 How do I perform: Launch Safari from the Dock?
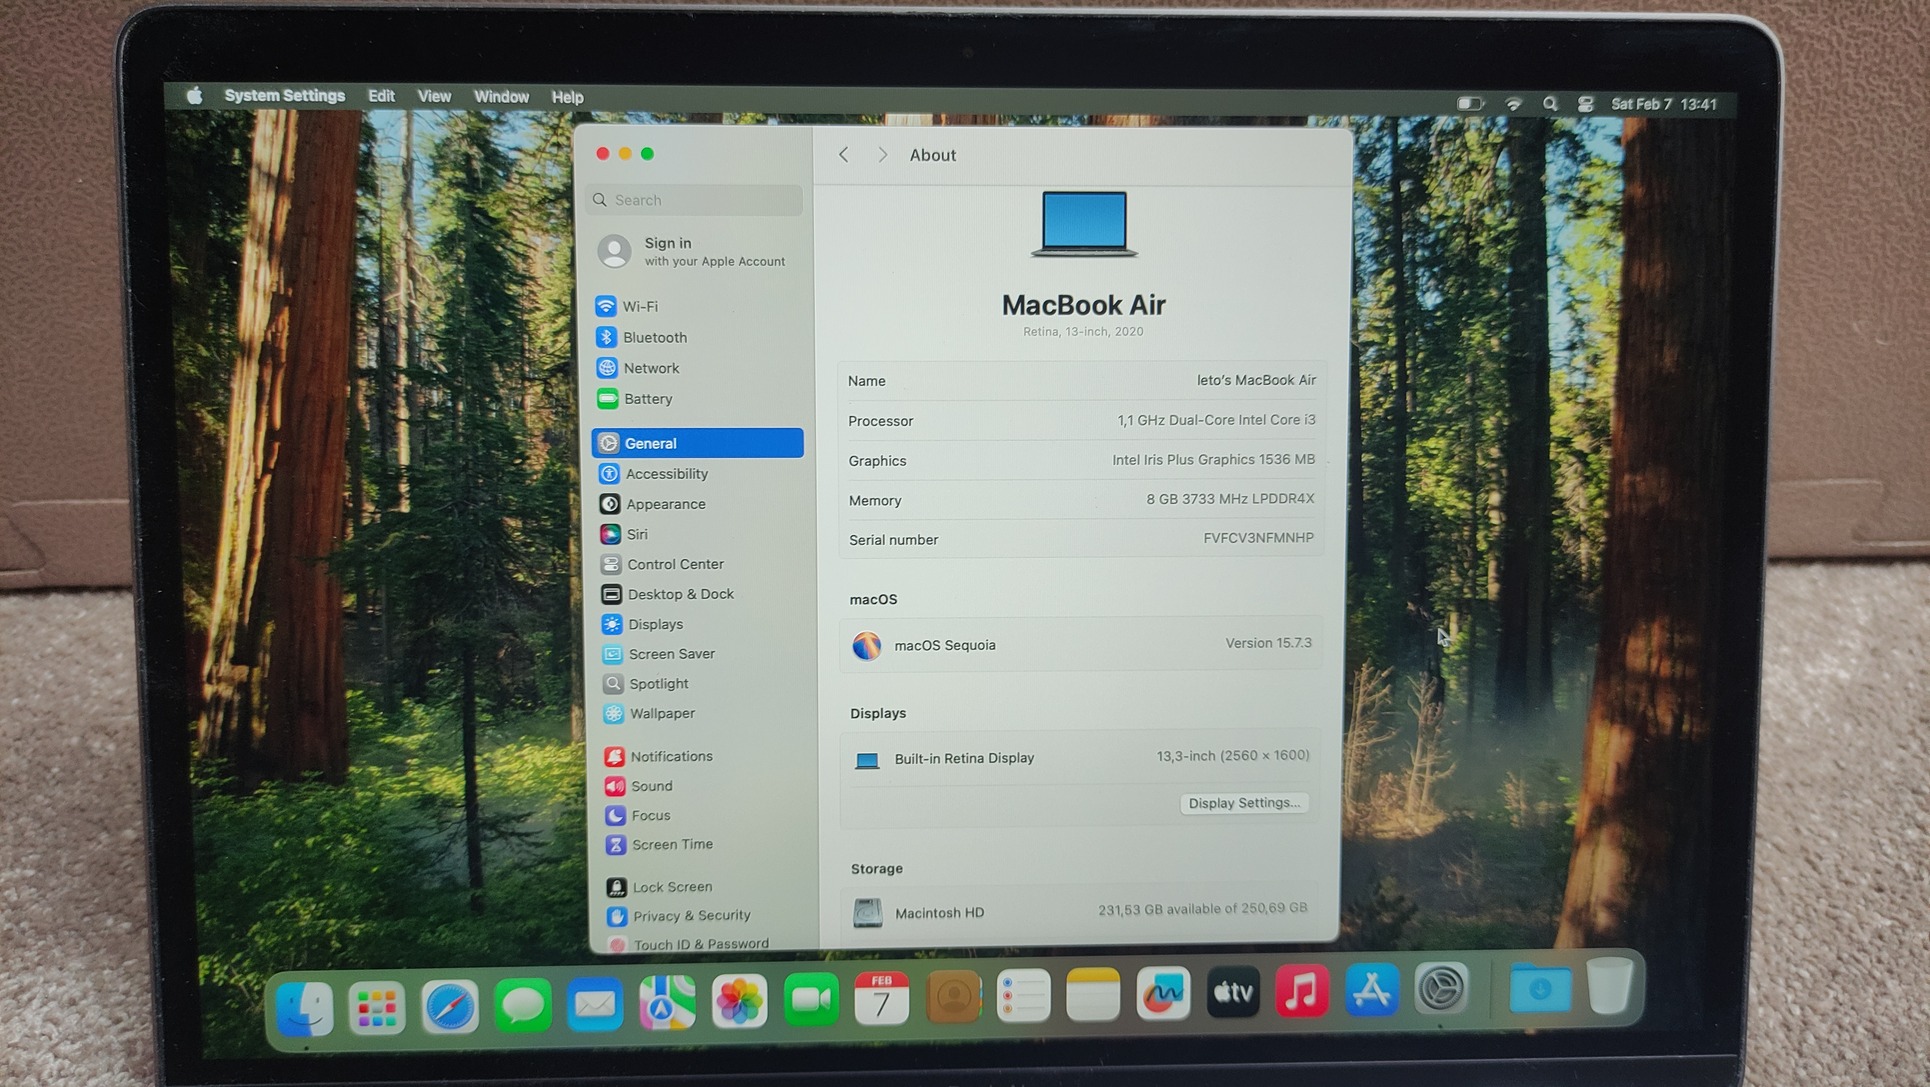(450, 1005)
